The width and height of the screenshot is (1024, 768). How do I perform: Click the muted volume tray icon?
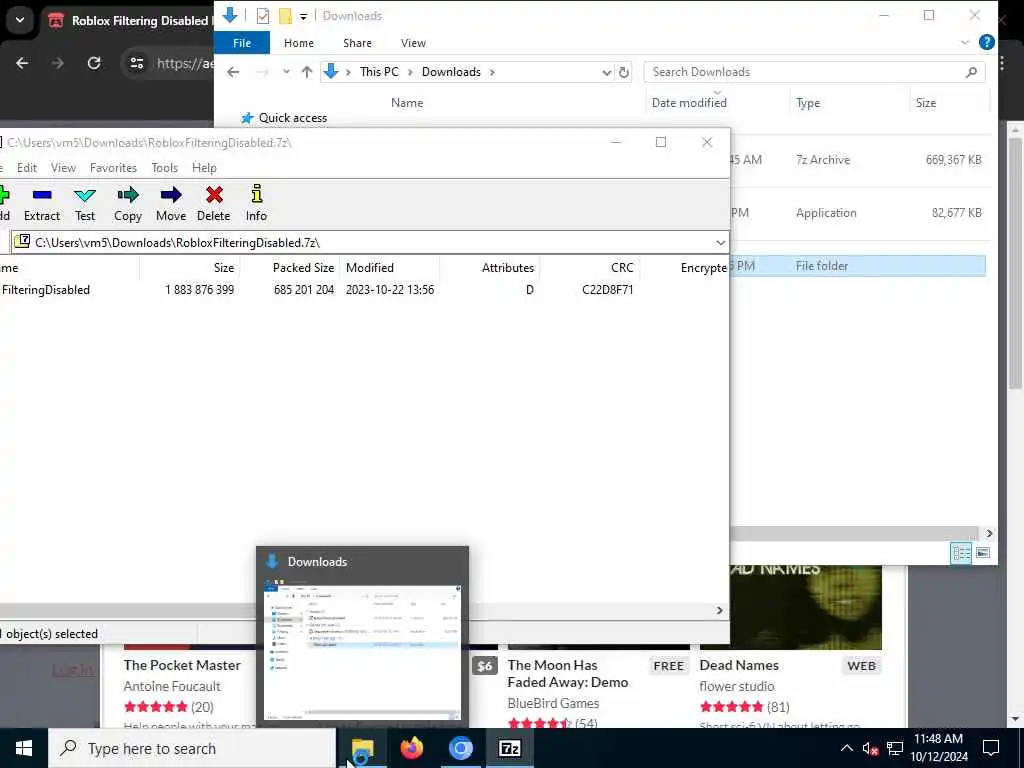[870, 748]
